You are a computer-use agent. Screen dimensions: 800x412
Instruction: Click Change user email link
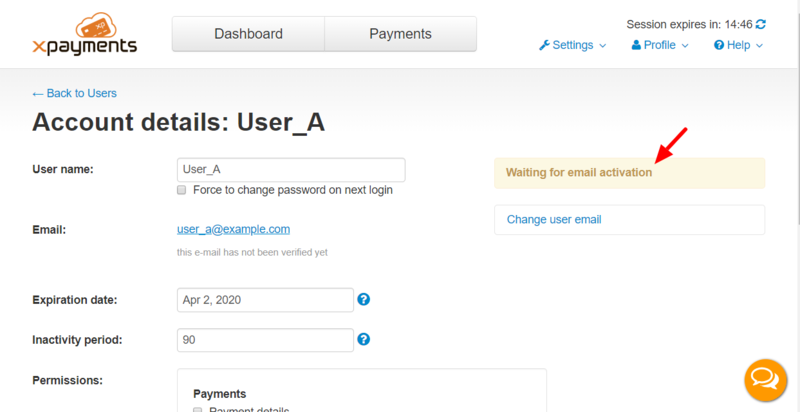[x=554, y=220]
